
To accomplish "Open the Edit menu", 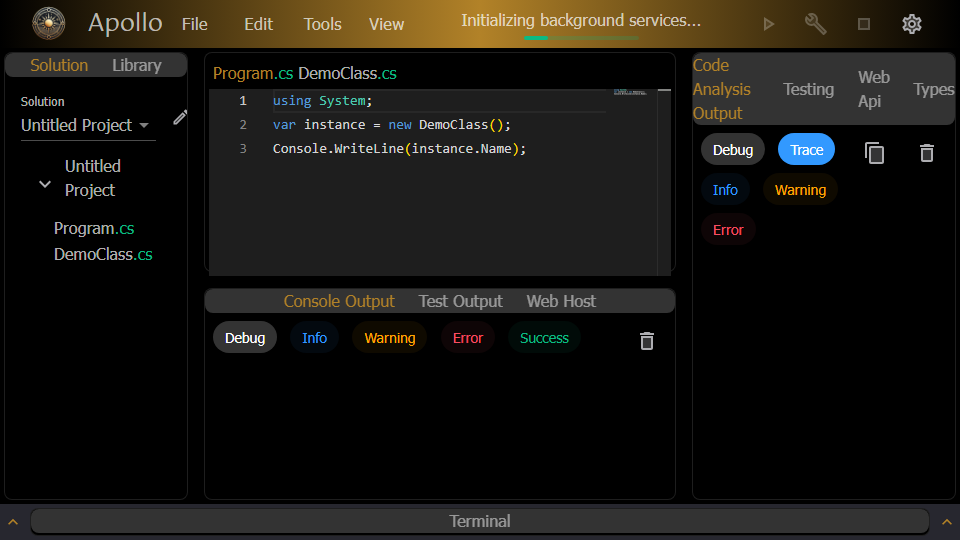I will tap(258, 24).
